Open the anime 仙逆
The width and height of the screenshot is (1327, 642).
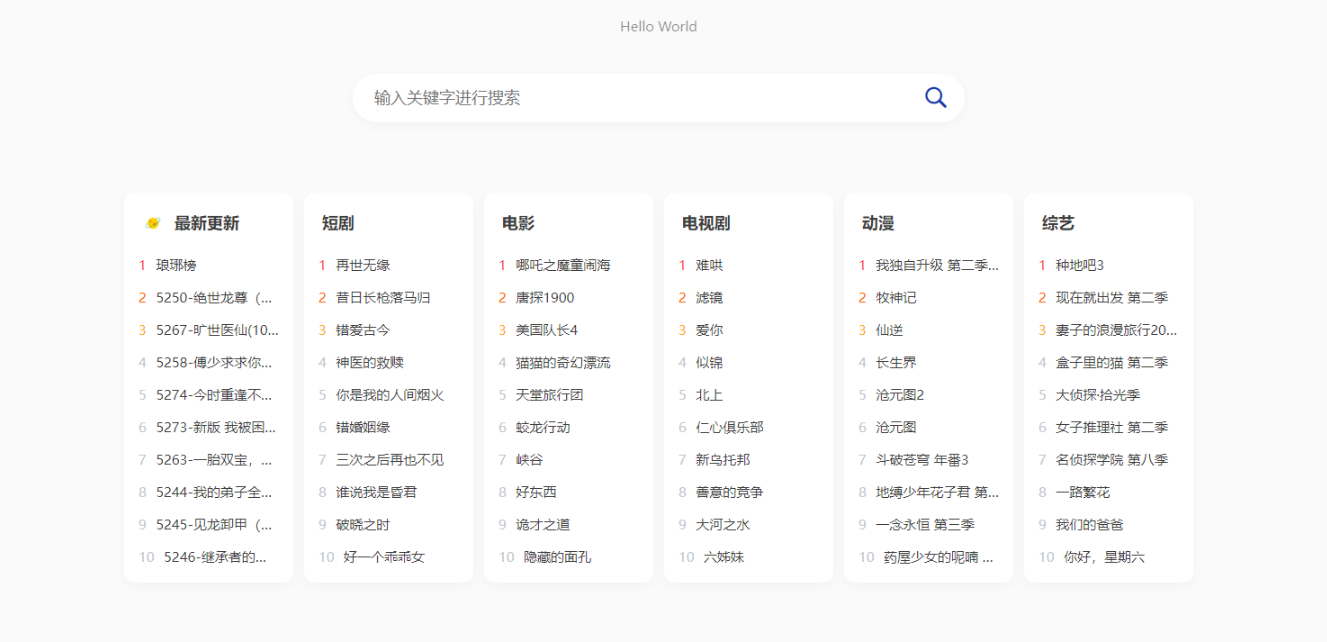click(x=890, y=330)
